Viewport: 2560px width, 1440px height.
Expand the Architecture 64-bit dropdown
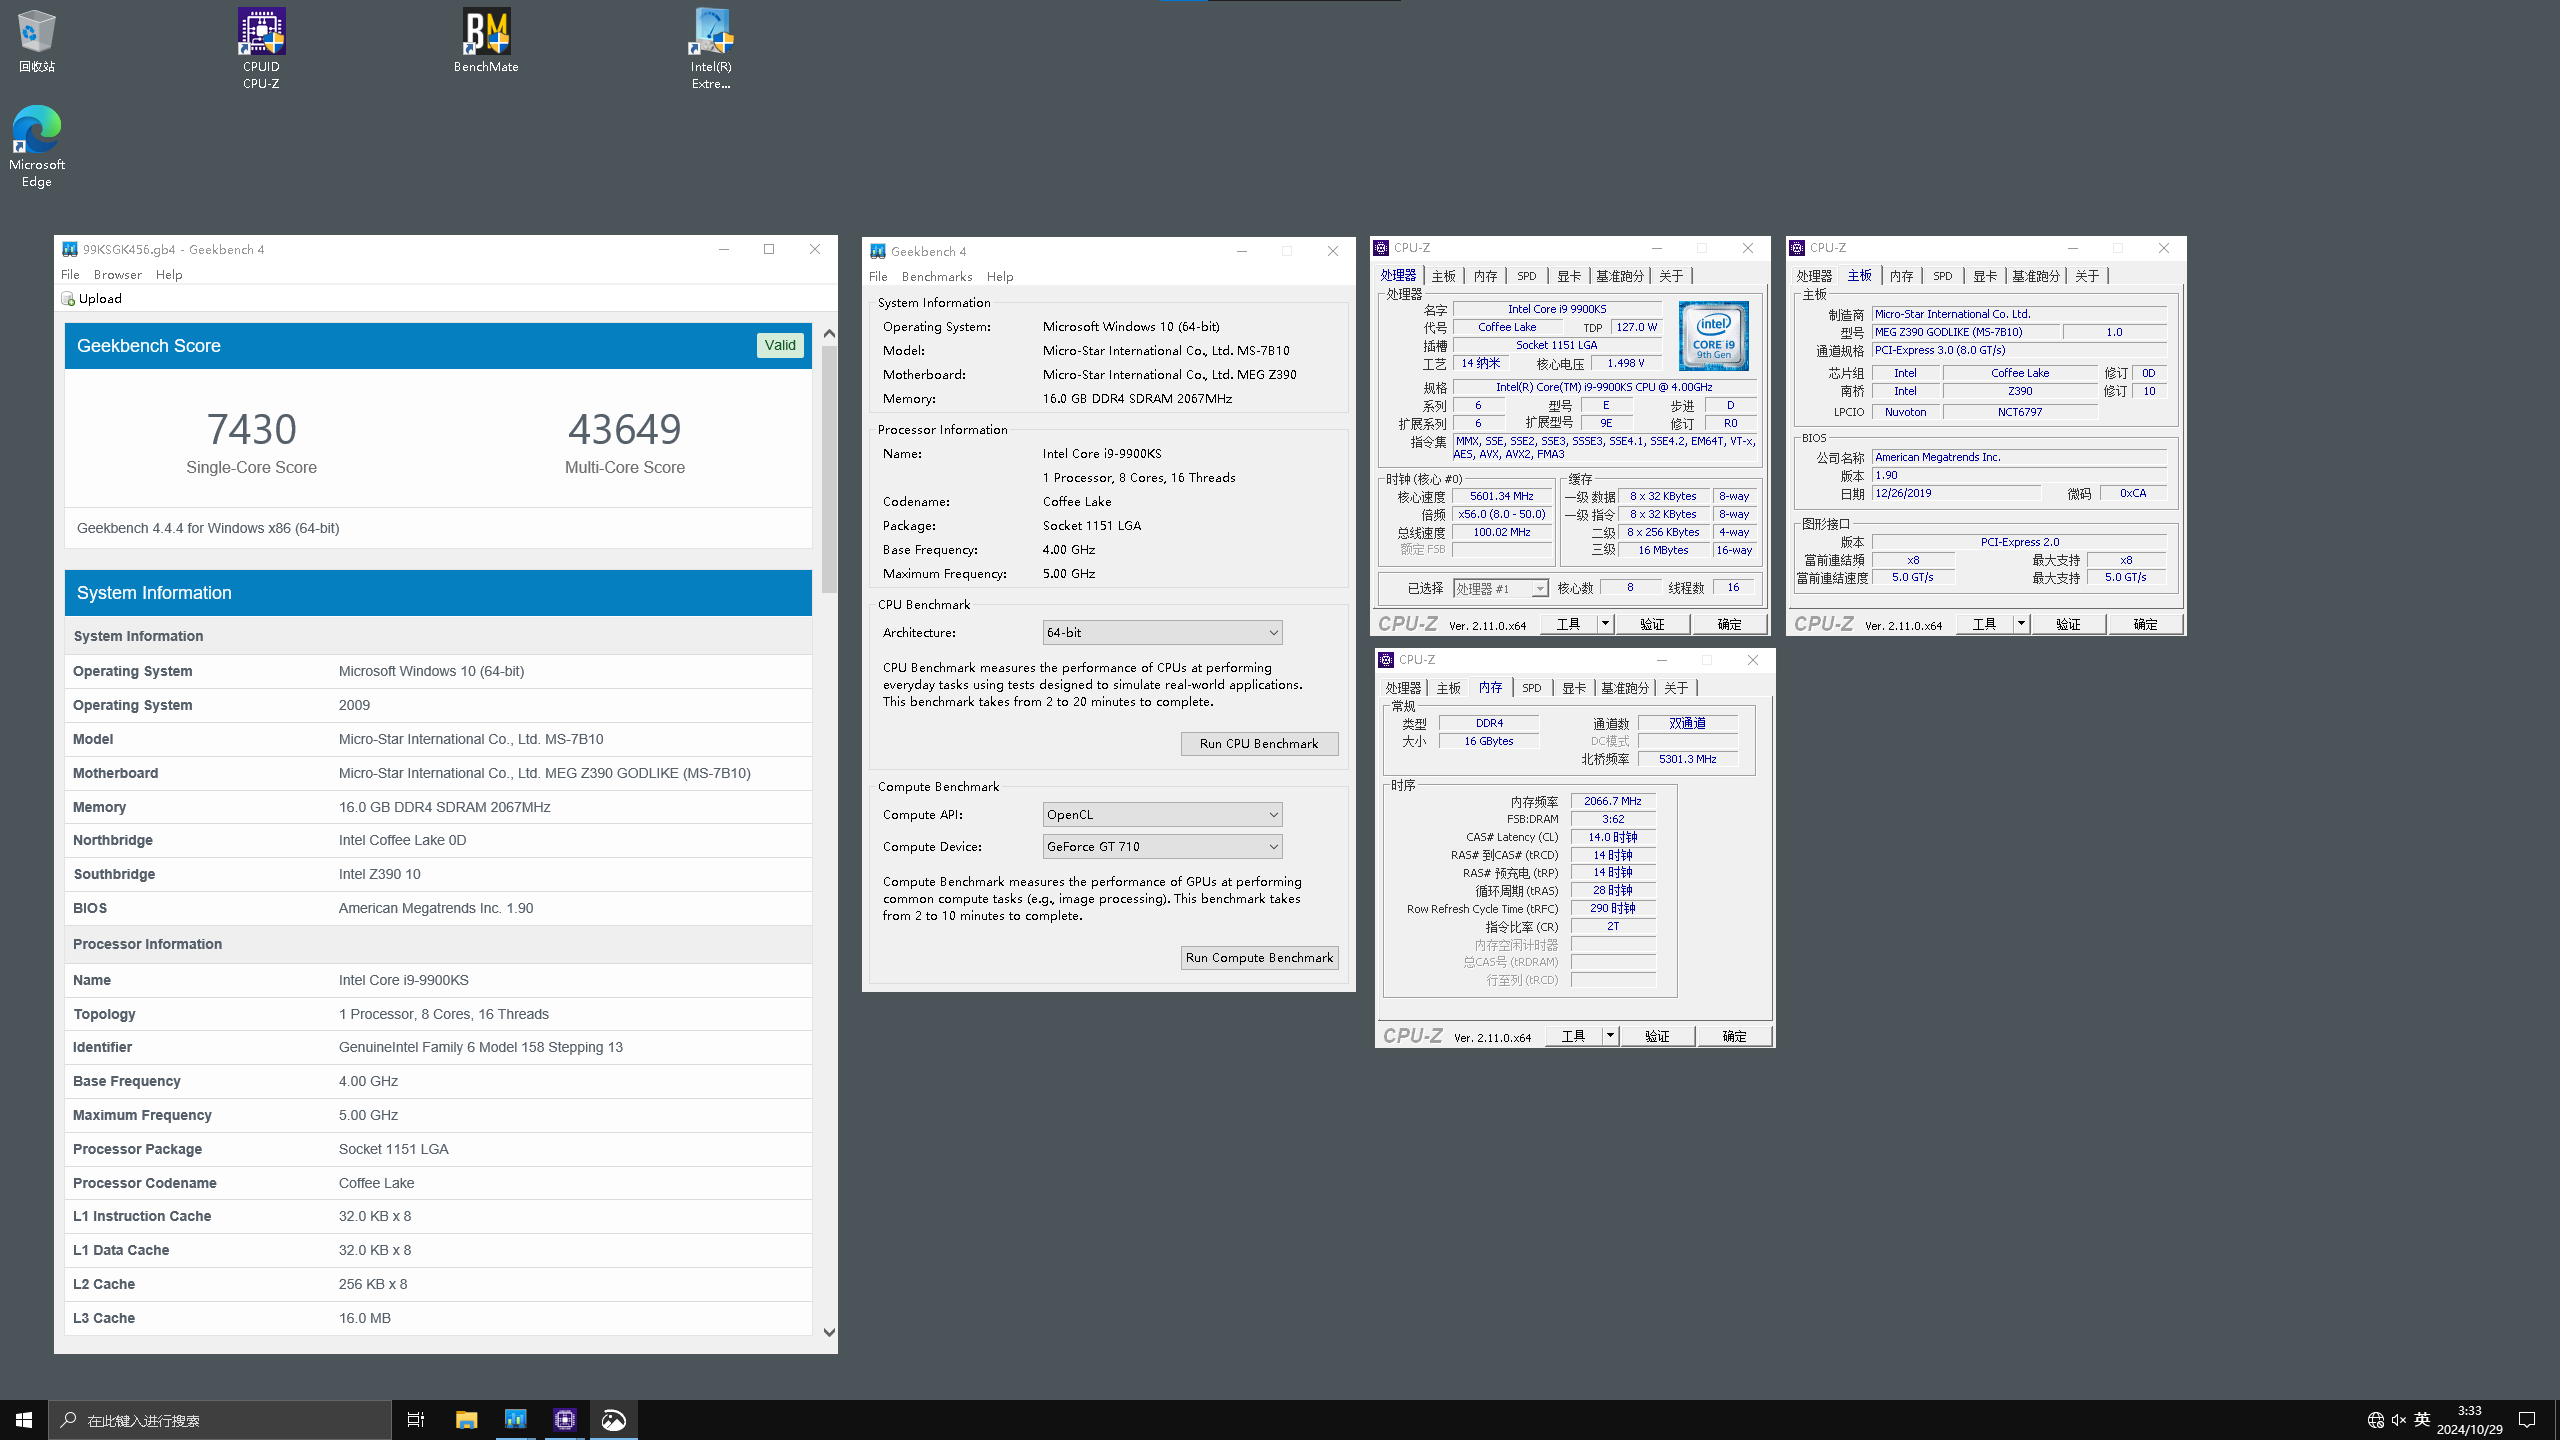coord(1162,633)
